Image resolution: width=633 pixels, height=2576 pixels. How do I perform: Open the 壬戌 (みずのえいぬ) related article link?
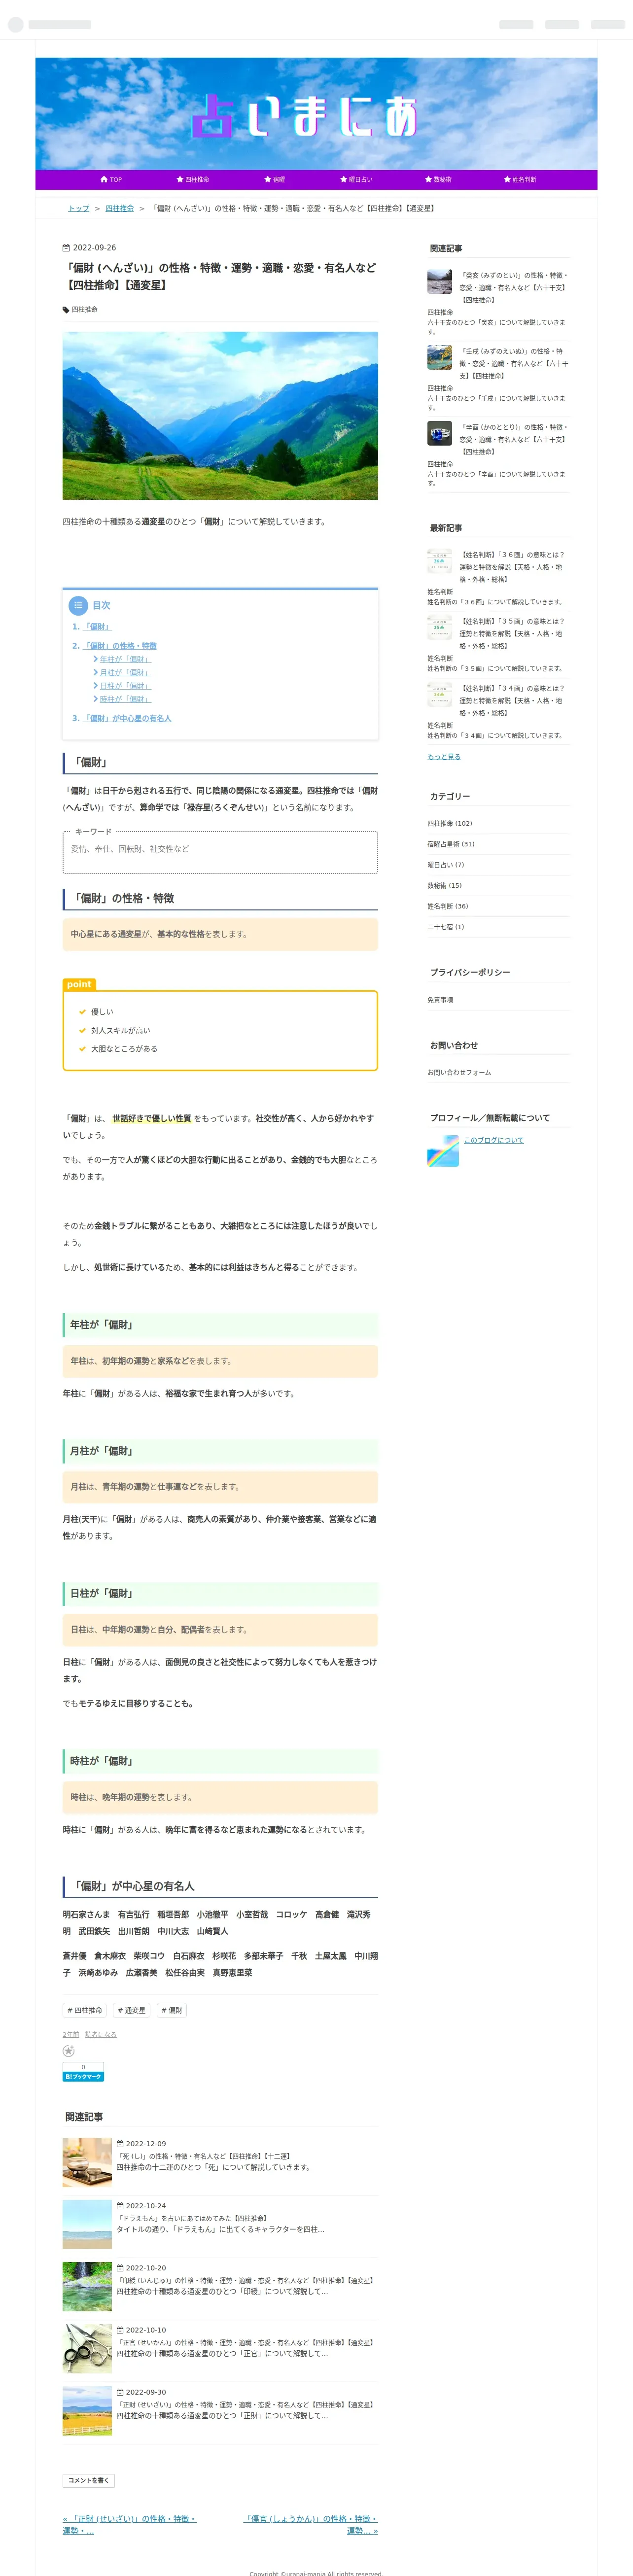click(513, 364)
